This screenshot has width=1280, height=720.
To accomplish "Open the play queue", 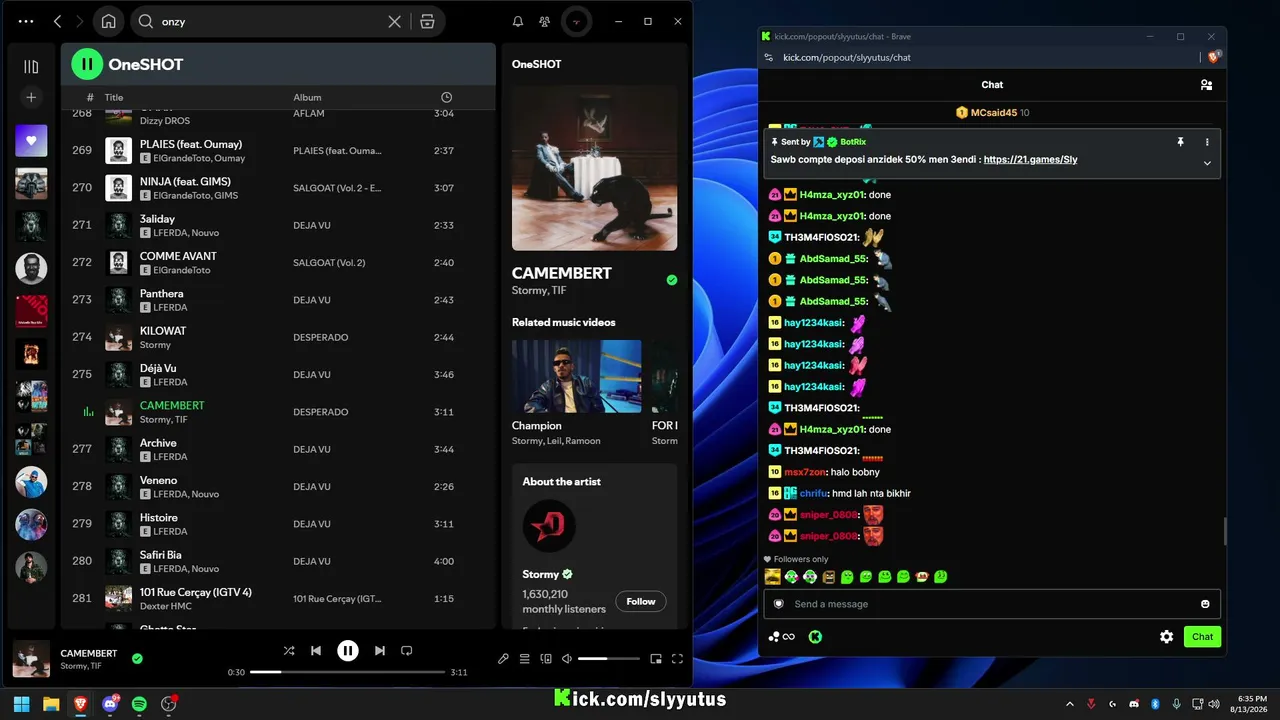I will [524, 659].
